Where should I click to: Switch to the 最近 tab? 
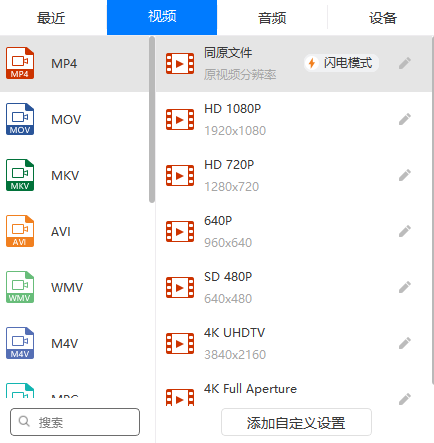pyautogui.click(x=51, y=18)
